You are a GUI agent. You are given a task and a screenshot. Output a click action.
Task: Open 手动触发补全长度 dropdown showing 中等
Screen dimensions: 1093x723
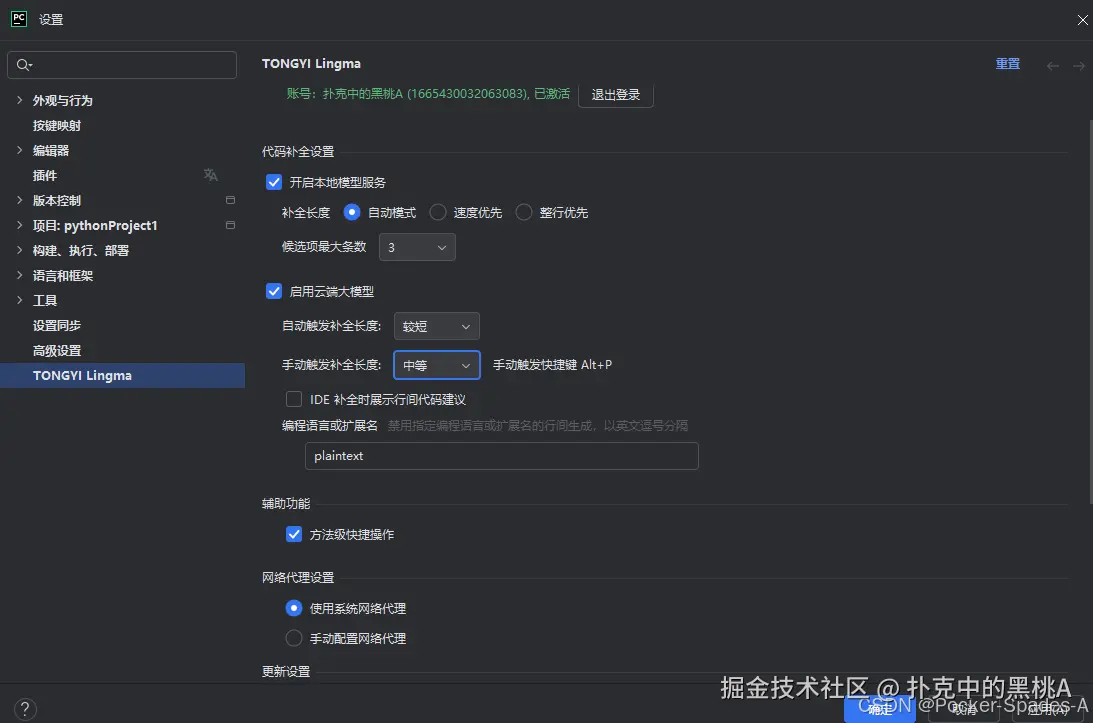[436, 365]
